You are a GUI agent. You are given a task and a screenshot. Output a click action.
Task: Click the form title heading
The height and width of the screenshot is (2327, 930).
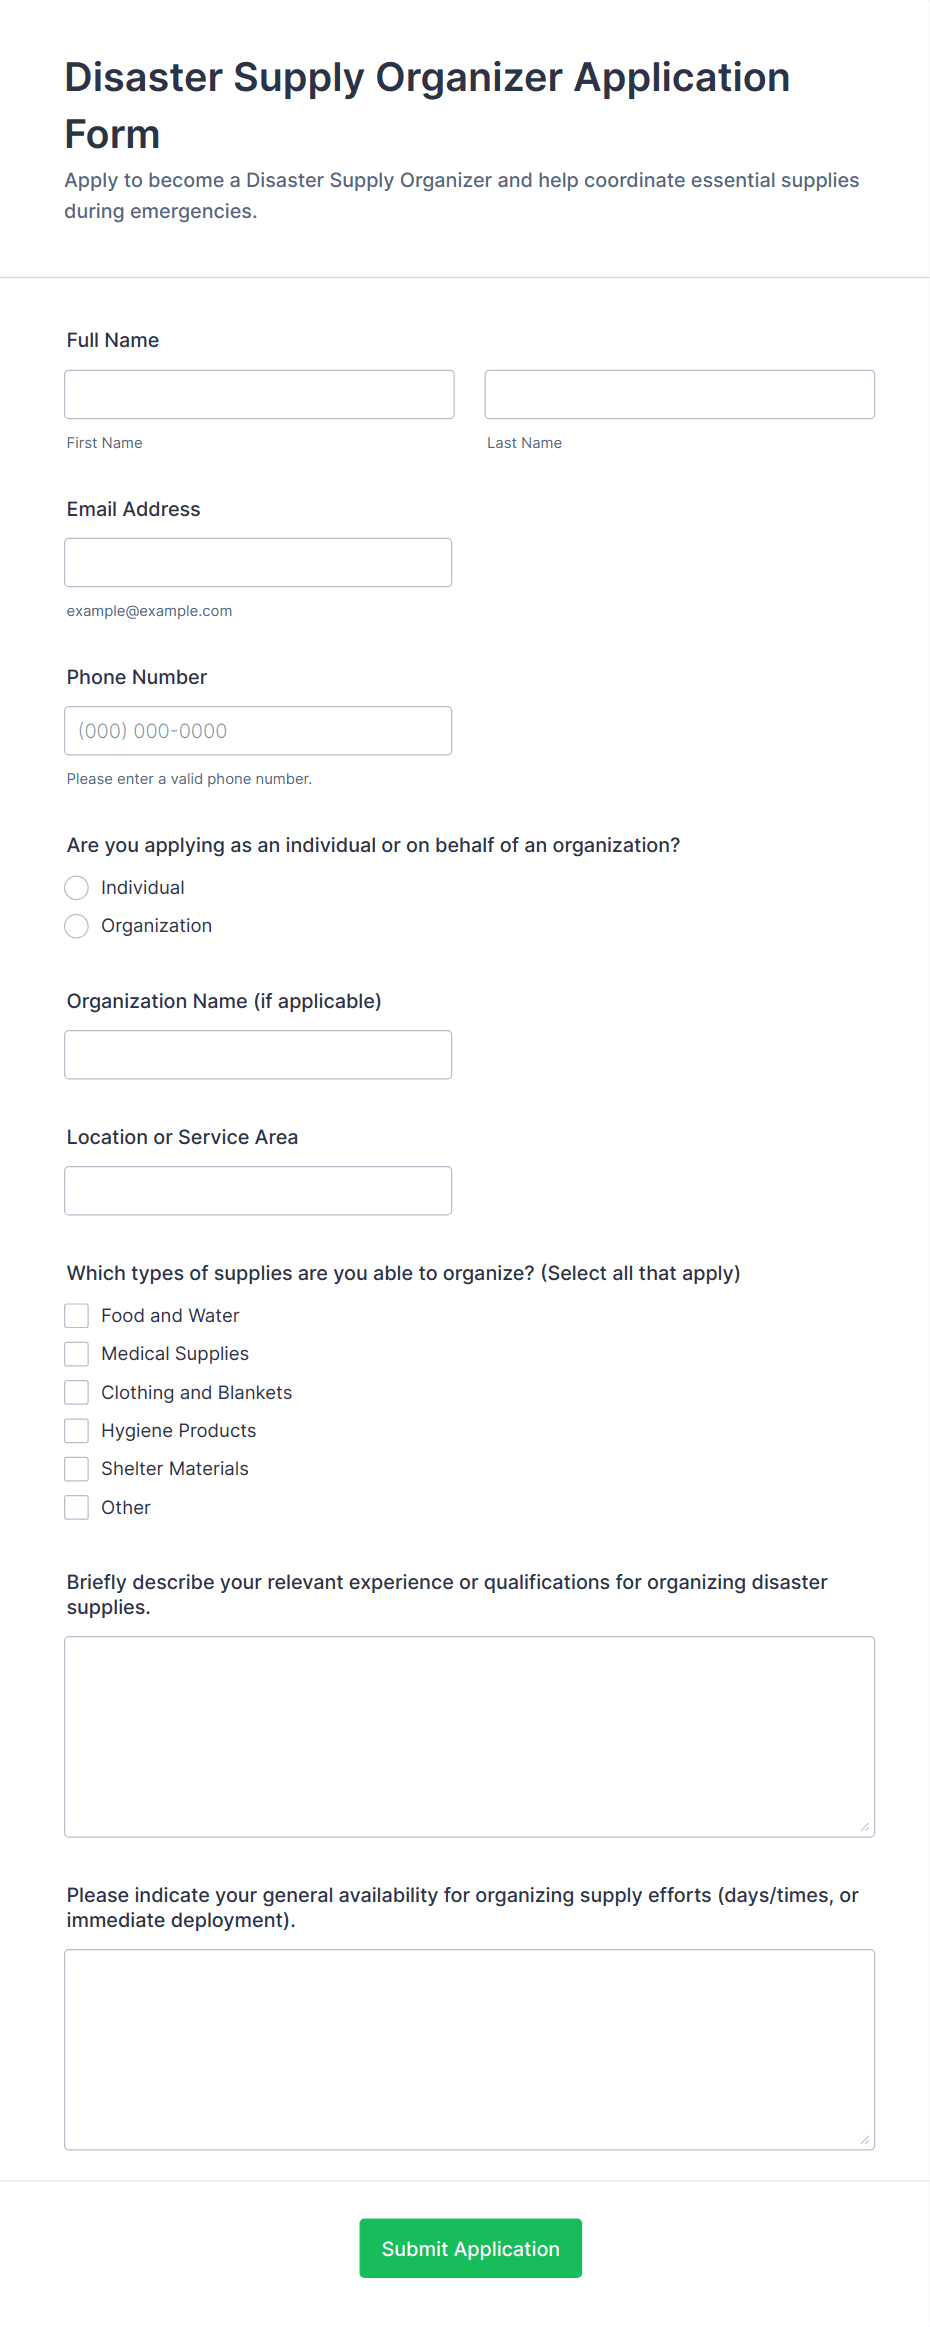pos(426,104)
